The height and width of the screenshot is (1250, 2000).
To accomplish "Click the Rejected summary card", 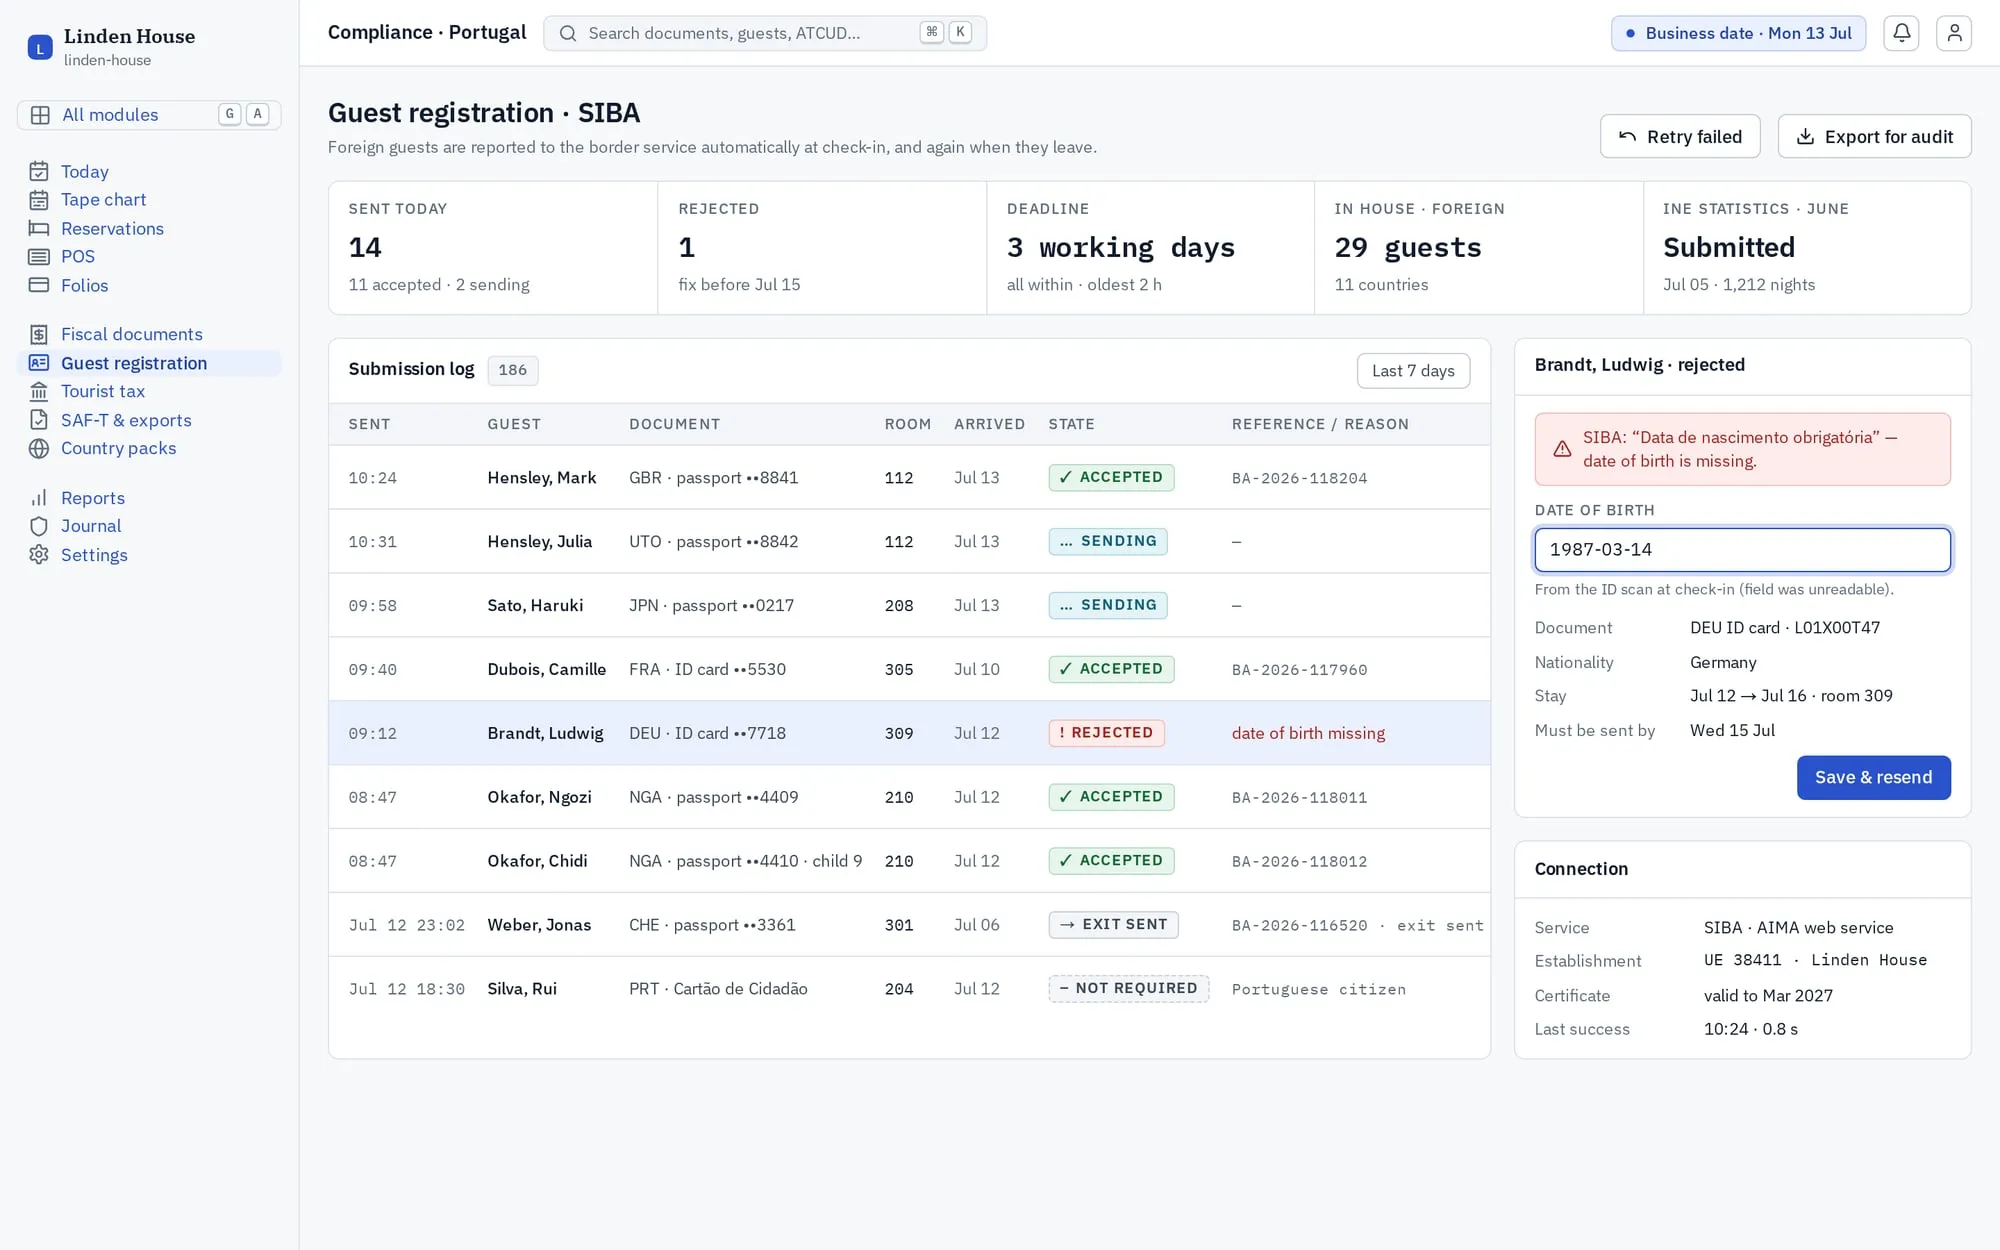I will tap(822, 248).
